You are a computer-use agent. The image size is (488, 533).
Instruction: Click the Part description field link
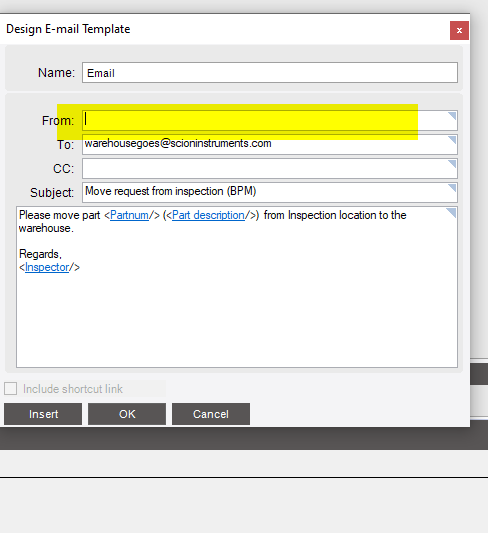pos(208,215)
